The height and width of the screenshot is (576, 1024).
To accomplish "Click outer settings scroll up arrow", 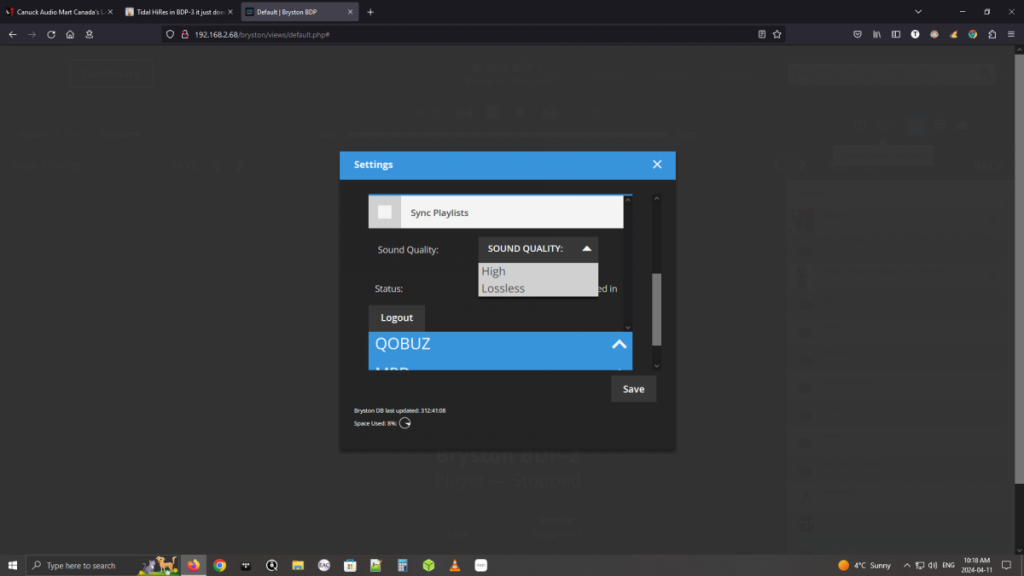I will tap(656, 199).
